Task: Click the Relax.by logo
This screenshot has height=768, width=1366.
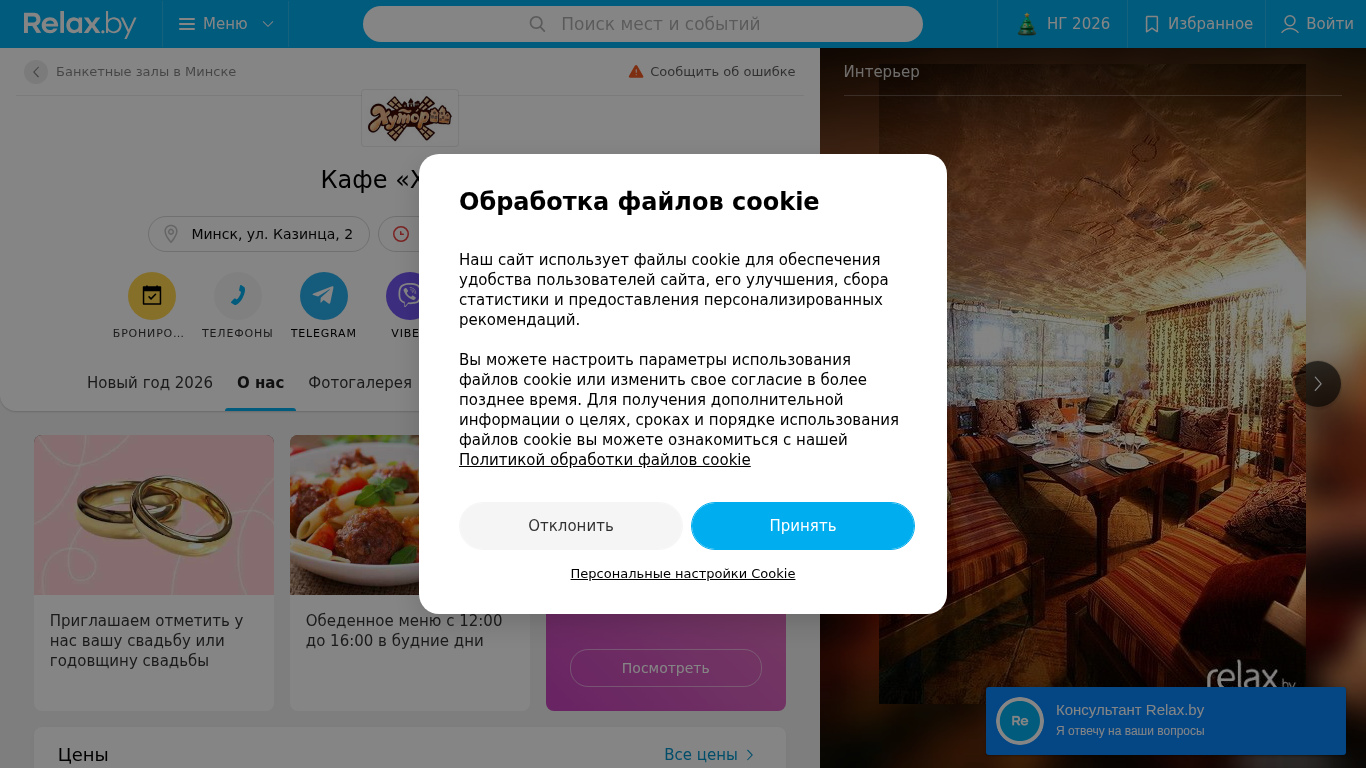Action: pos(80,24)
